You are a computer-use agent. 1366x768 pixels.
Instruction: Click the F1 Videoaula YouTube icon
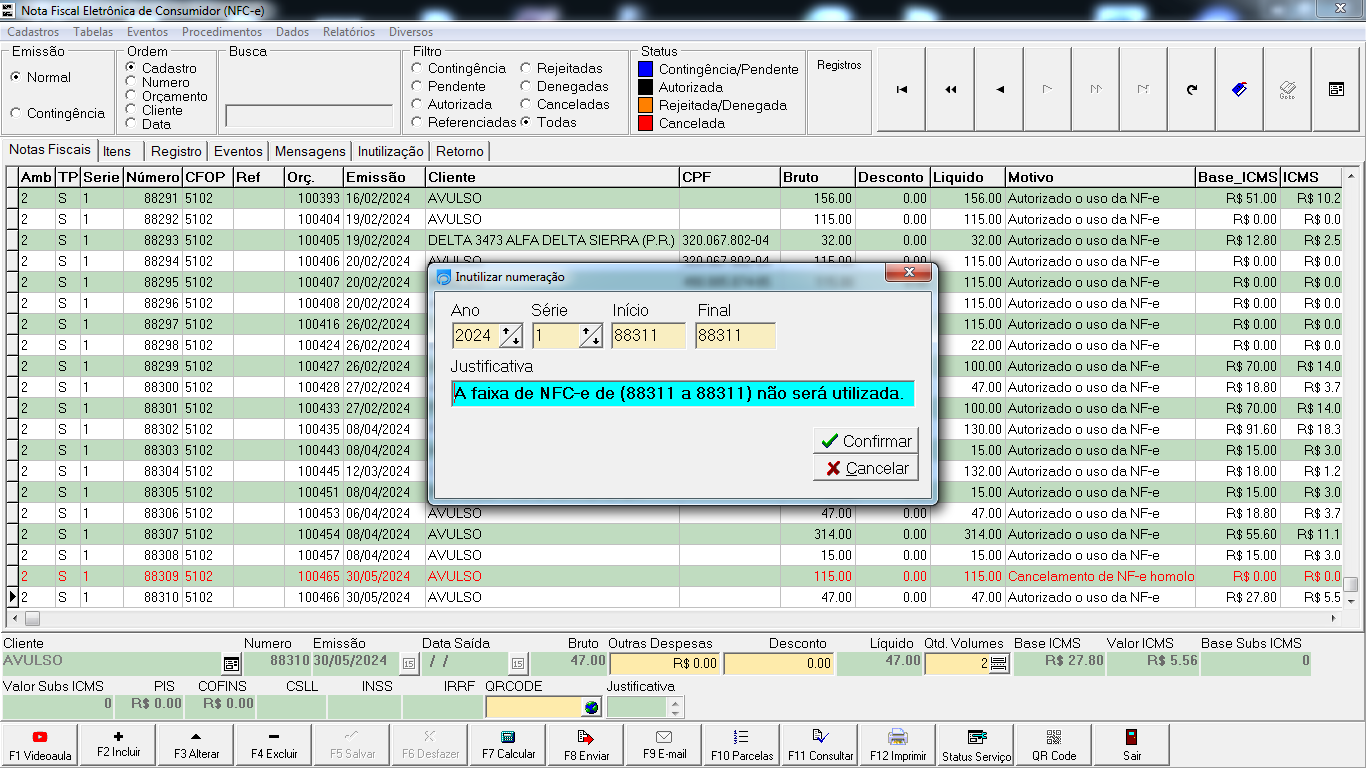pos(40,737)
